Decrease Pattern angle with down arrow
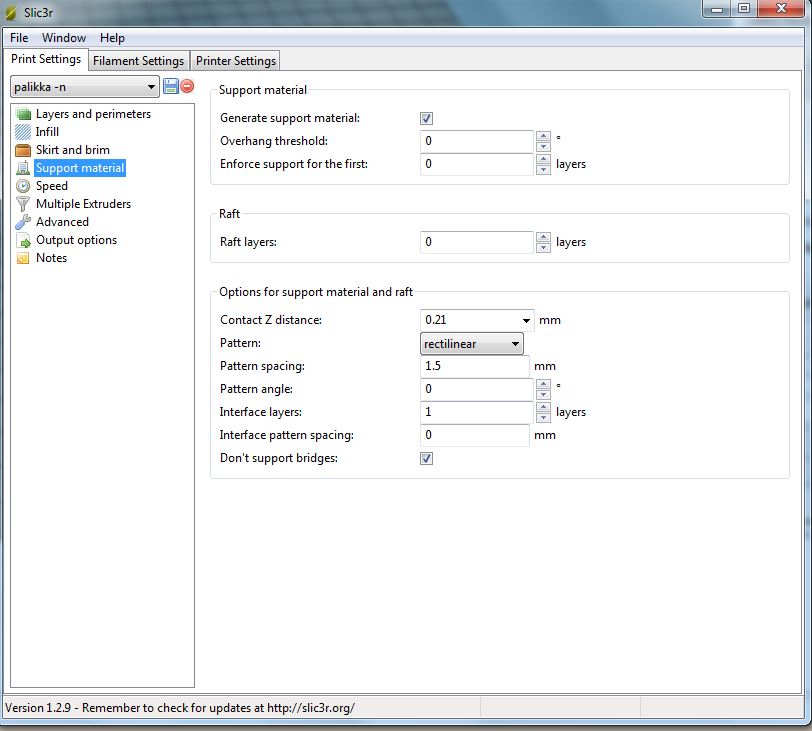 pyautogui.click(x=543, y=395)
